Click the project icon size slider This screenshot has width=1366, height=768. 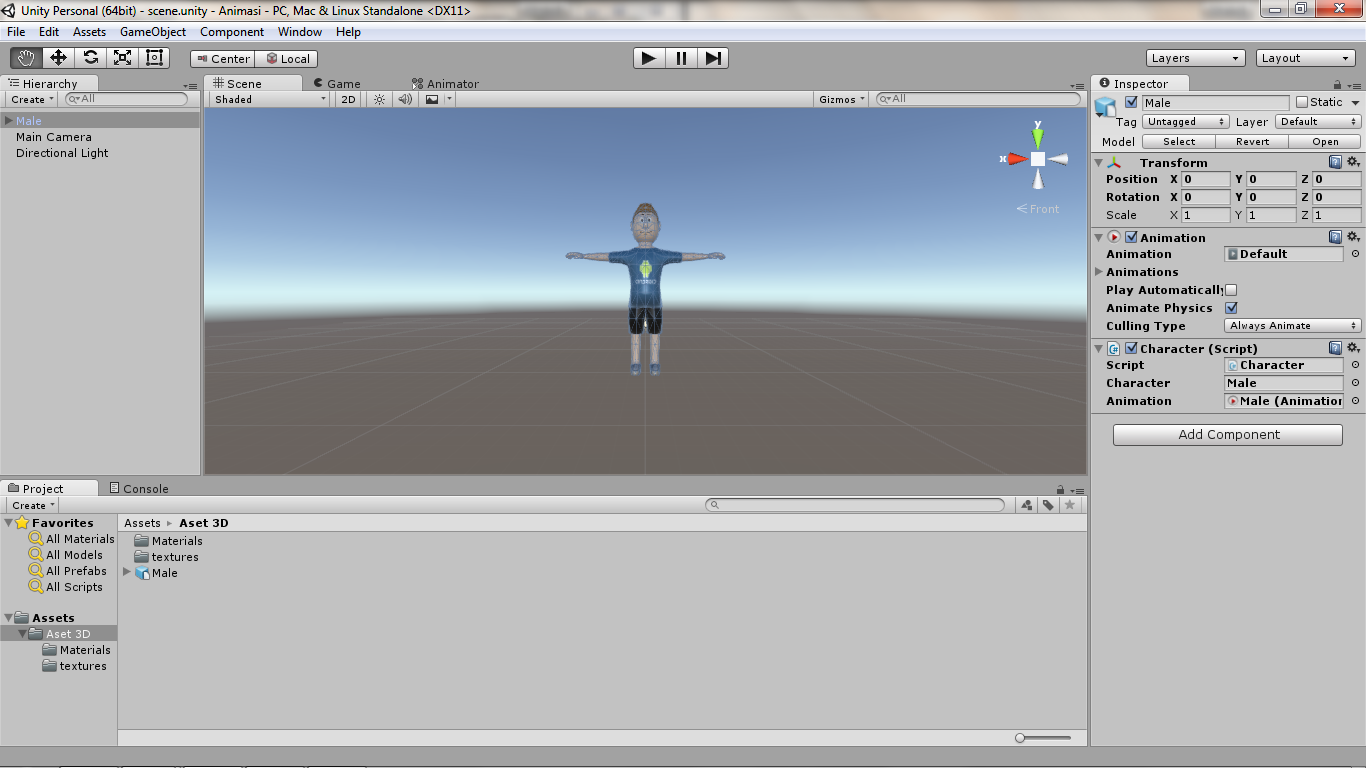click(1042, 738)
